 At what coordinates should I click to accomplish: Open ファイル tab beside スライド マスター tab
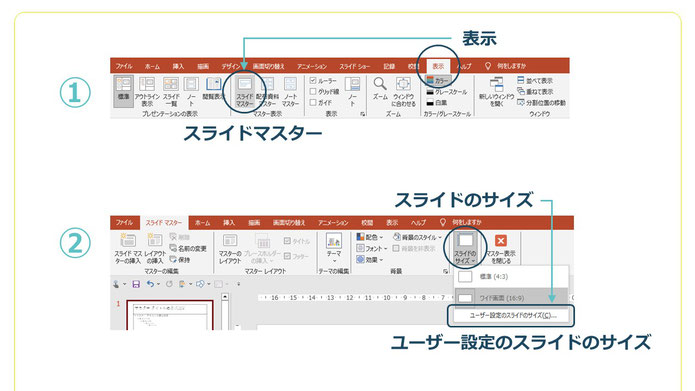point(125,223)
